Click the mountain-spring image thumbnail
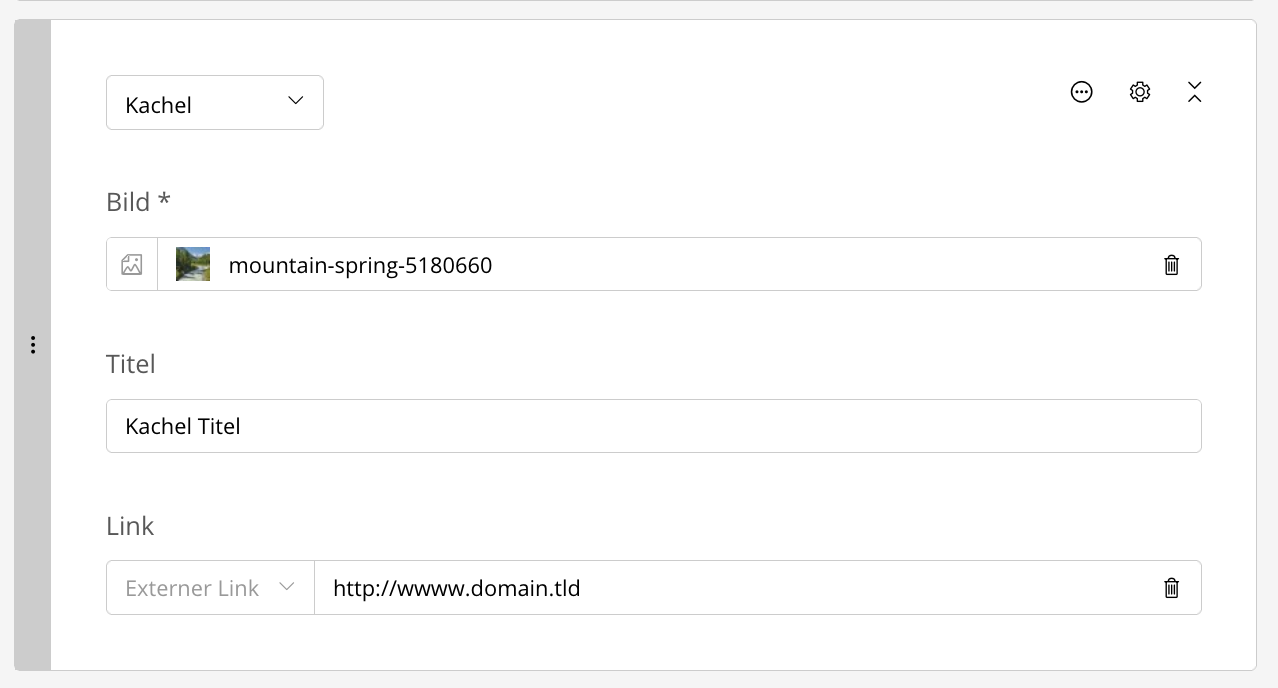 (x=193, y=265)
